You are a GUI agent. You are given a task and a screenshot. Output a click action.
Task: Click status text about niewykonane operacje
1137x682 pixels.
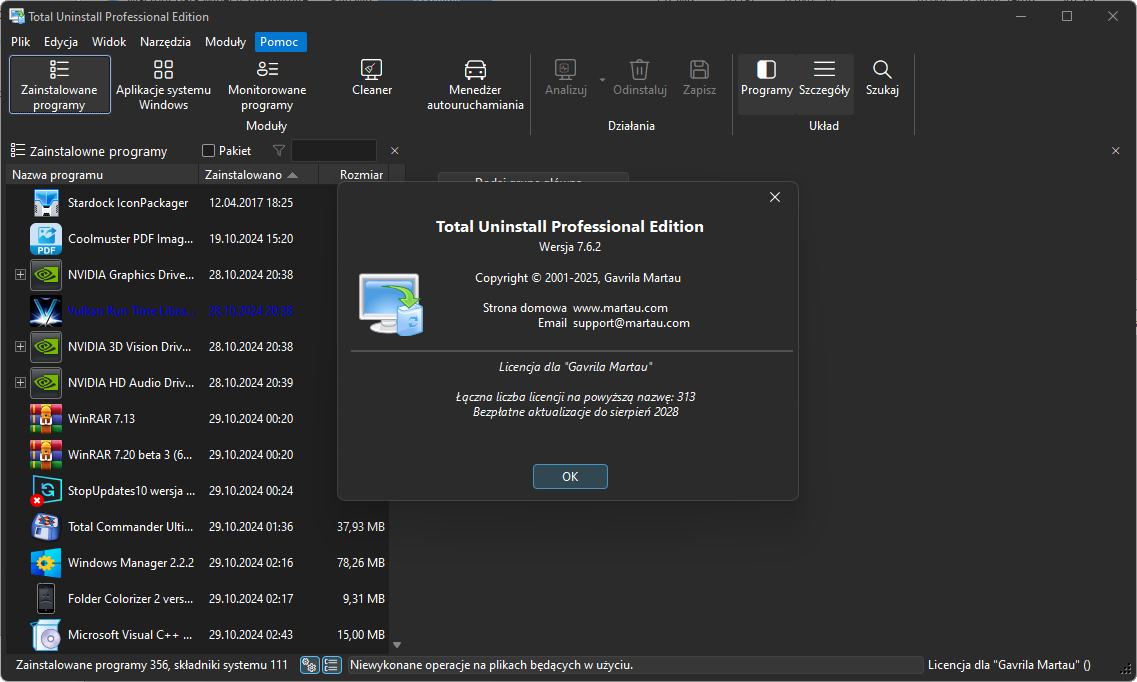tap(491, 665)
